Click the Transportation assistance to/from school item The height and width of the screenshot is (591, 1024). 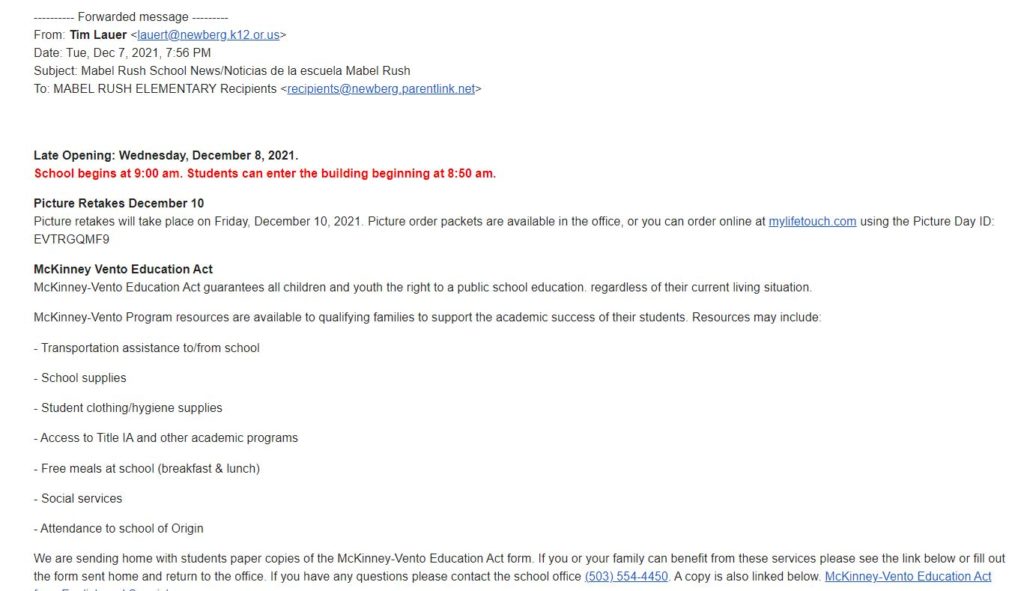(x=147, y=348)
